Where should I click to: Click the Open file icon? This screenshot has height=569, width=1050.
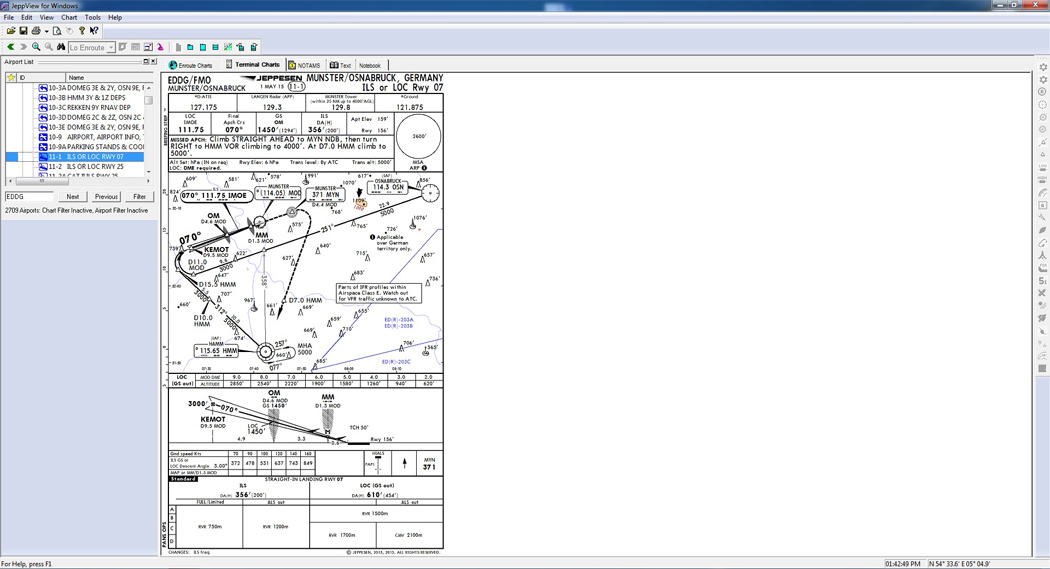click(x=11, y=31)
